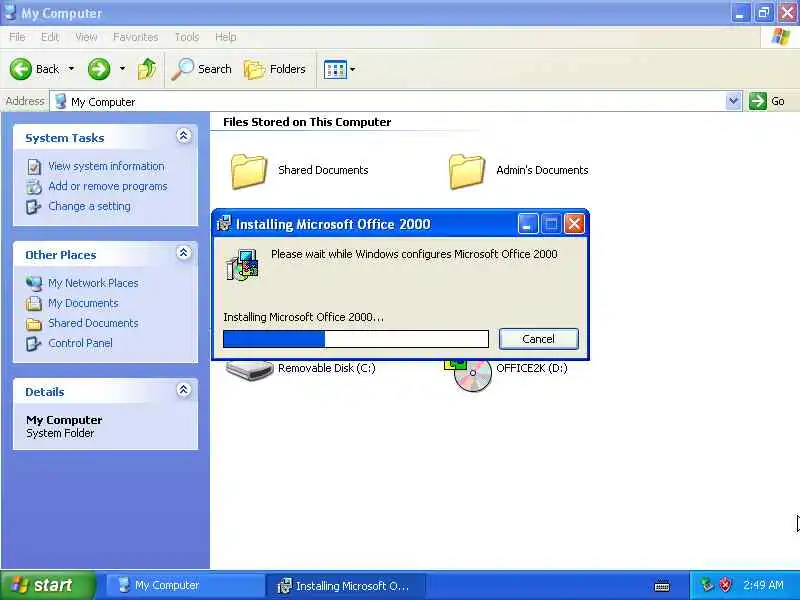The image size is (800, 600).
Task: Click the System Folder details text
Action: coord(60,433)
